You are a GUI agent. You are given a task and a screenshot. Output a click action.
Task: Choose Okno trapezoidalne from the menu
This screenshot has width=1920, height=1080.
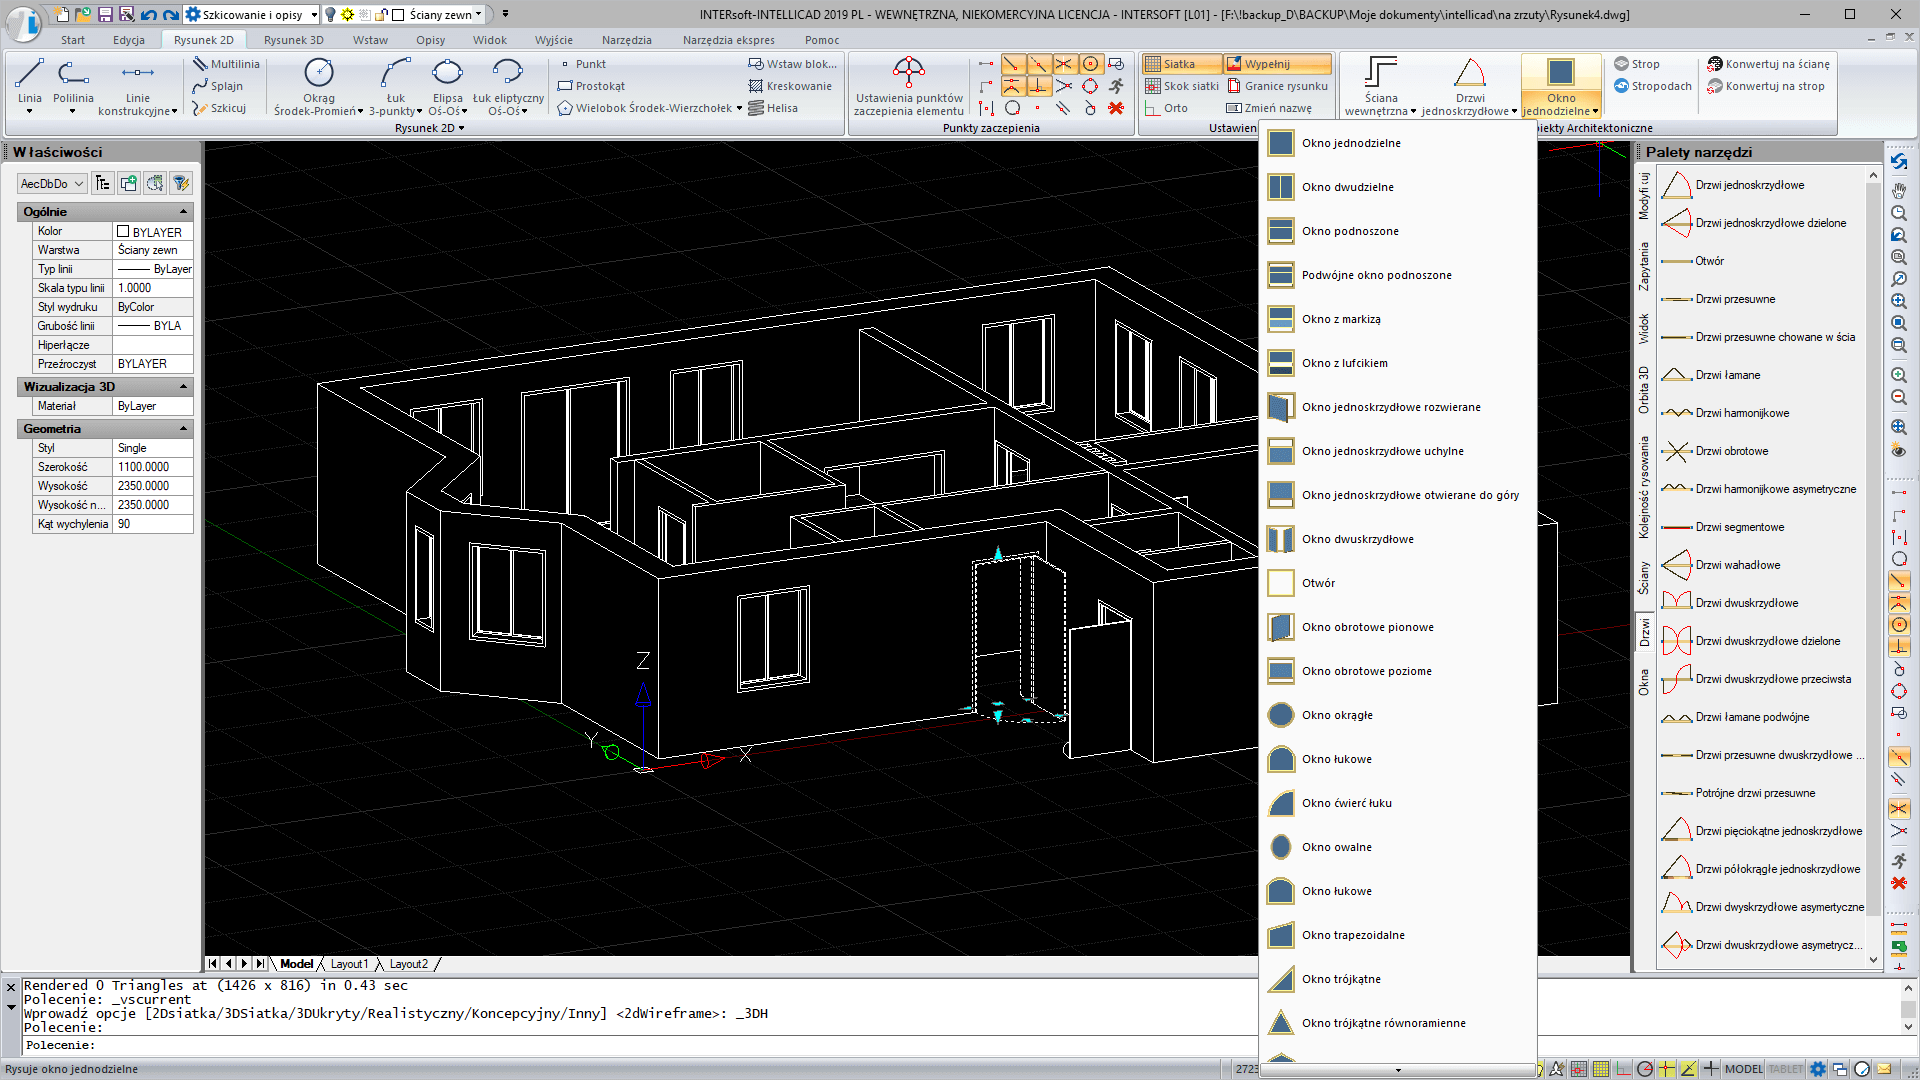tap(1350, 934)
